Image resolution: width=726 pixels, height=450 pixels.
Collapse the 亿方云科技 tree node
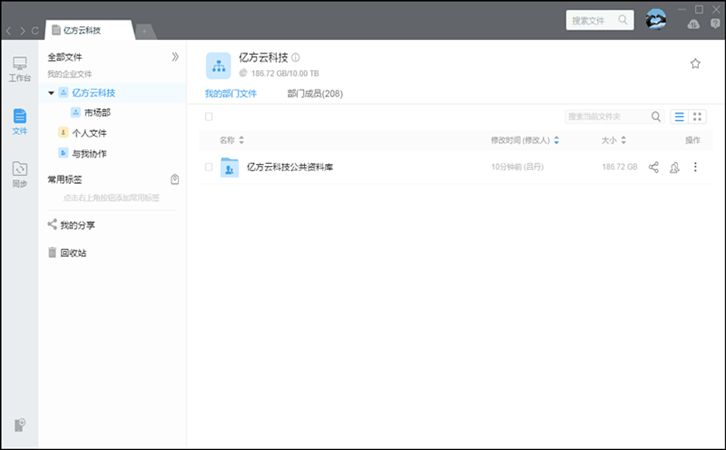(x=51, y=93)
